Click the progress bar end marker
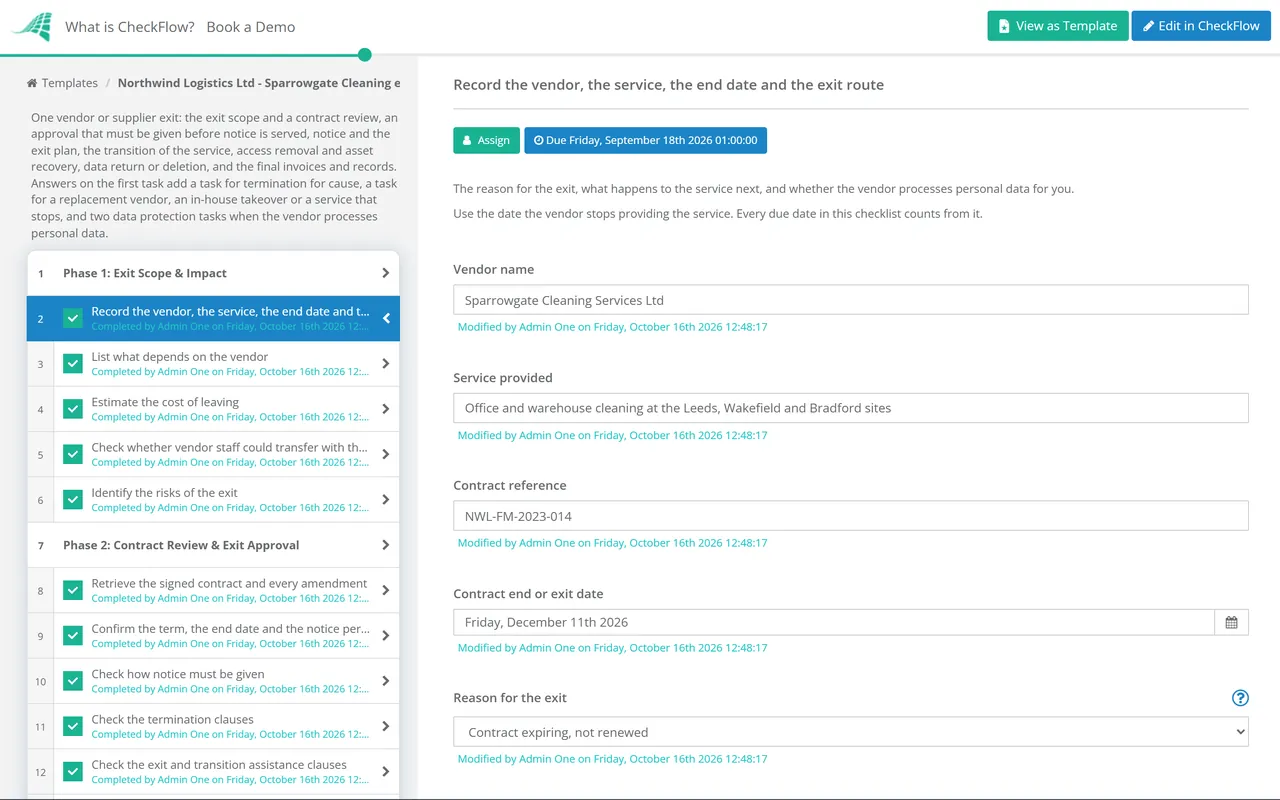This screenshot has height=800, width=1280. pos(364,55)
